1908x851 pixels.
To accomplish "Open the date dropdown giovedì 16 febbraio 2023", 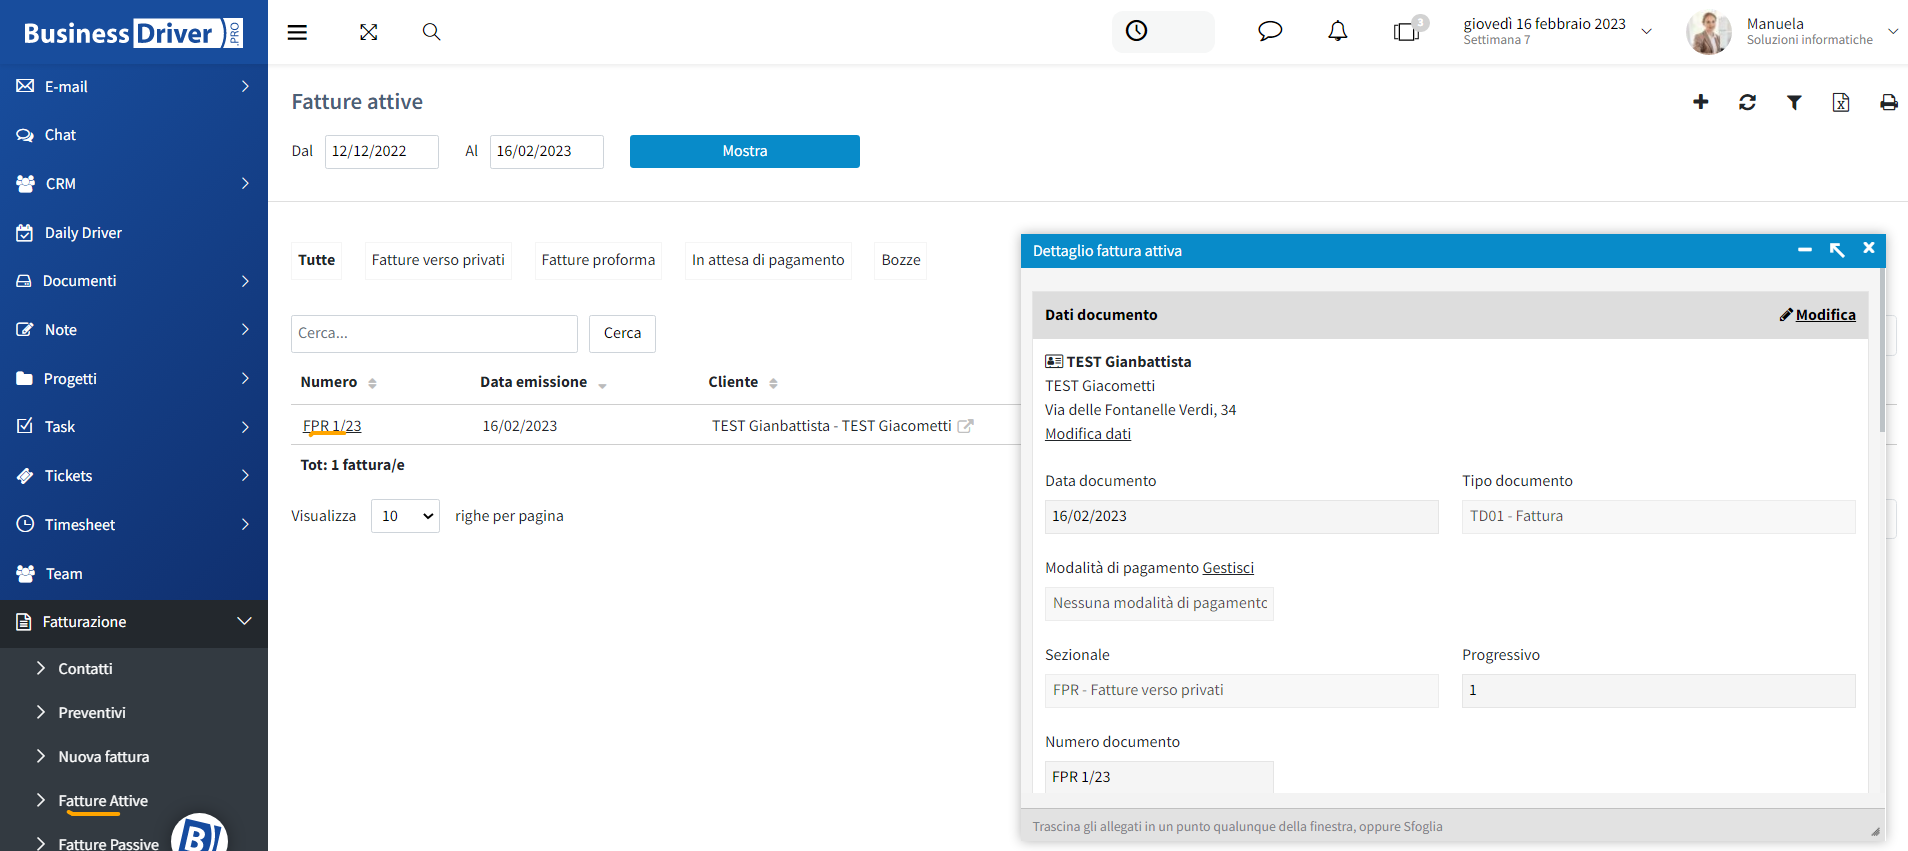I will (x=1557, y=31).
